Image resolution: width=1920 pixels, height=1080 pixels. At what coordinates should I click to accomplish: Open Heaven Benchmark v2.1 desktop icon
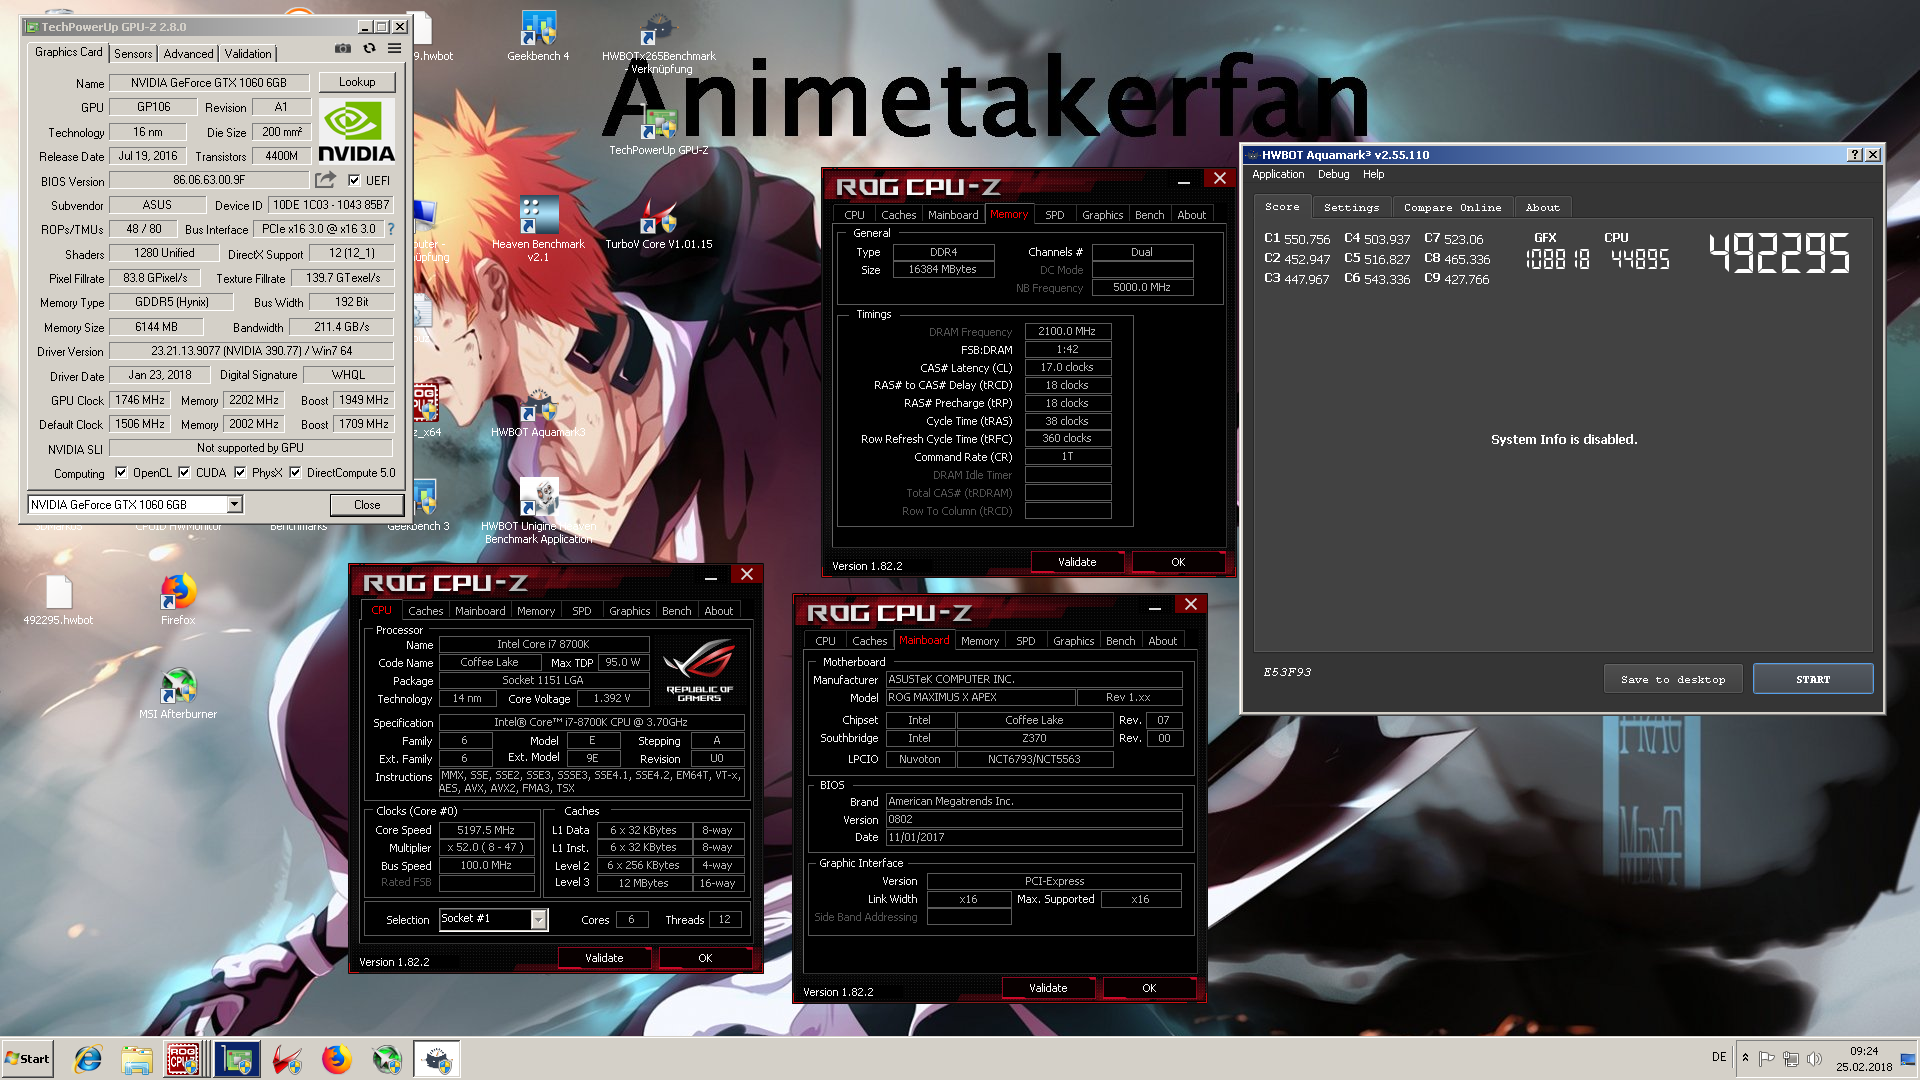click(x=538, y=230)
